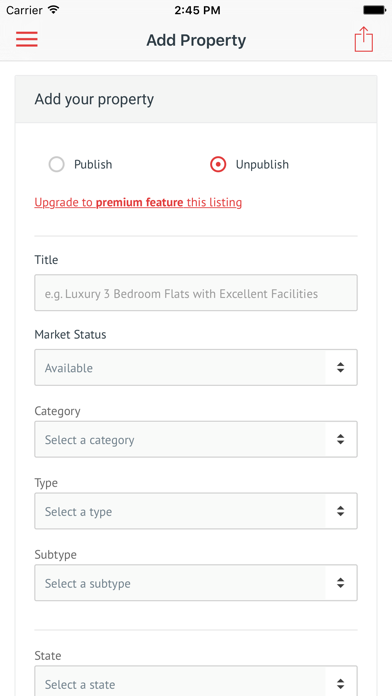Open the Select a category dropdown
The width and height of the screenshot is (392, 696).
point(196,439)
